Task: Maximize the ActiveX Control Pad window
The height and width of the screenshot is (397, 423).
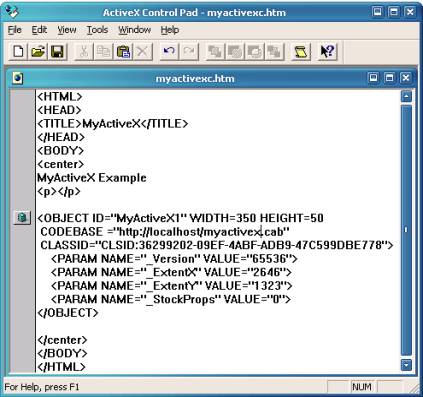Action: (x=394, y=12)
